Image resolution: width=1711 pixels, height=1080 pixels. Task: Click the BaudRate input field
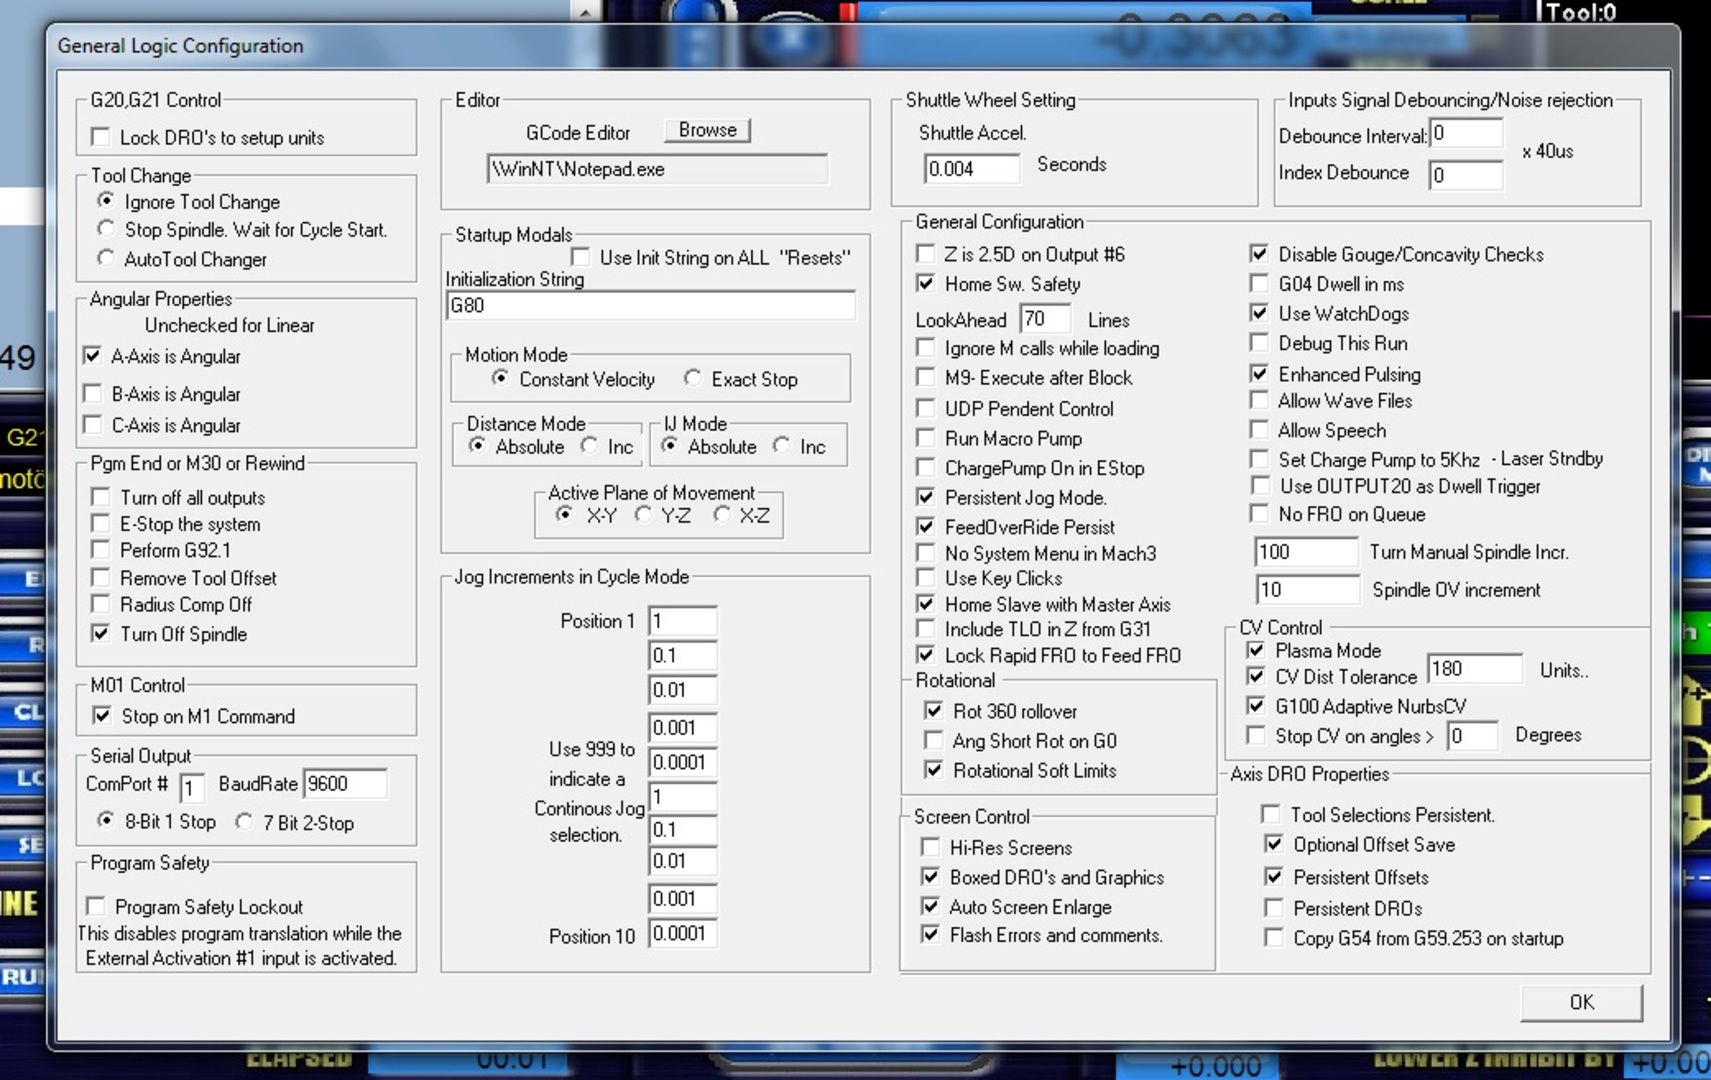[344, 784]
